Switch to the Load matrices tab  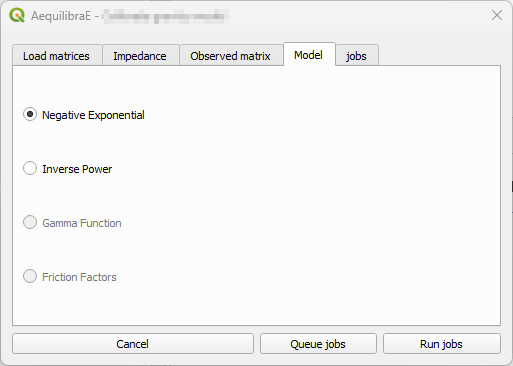(x=57, y=55)
